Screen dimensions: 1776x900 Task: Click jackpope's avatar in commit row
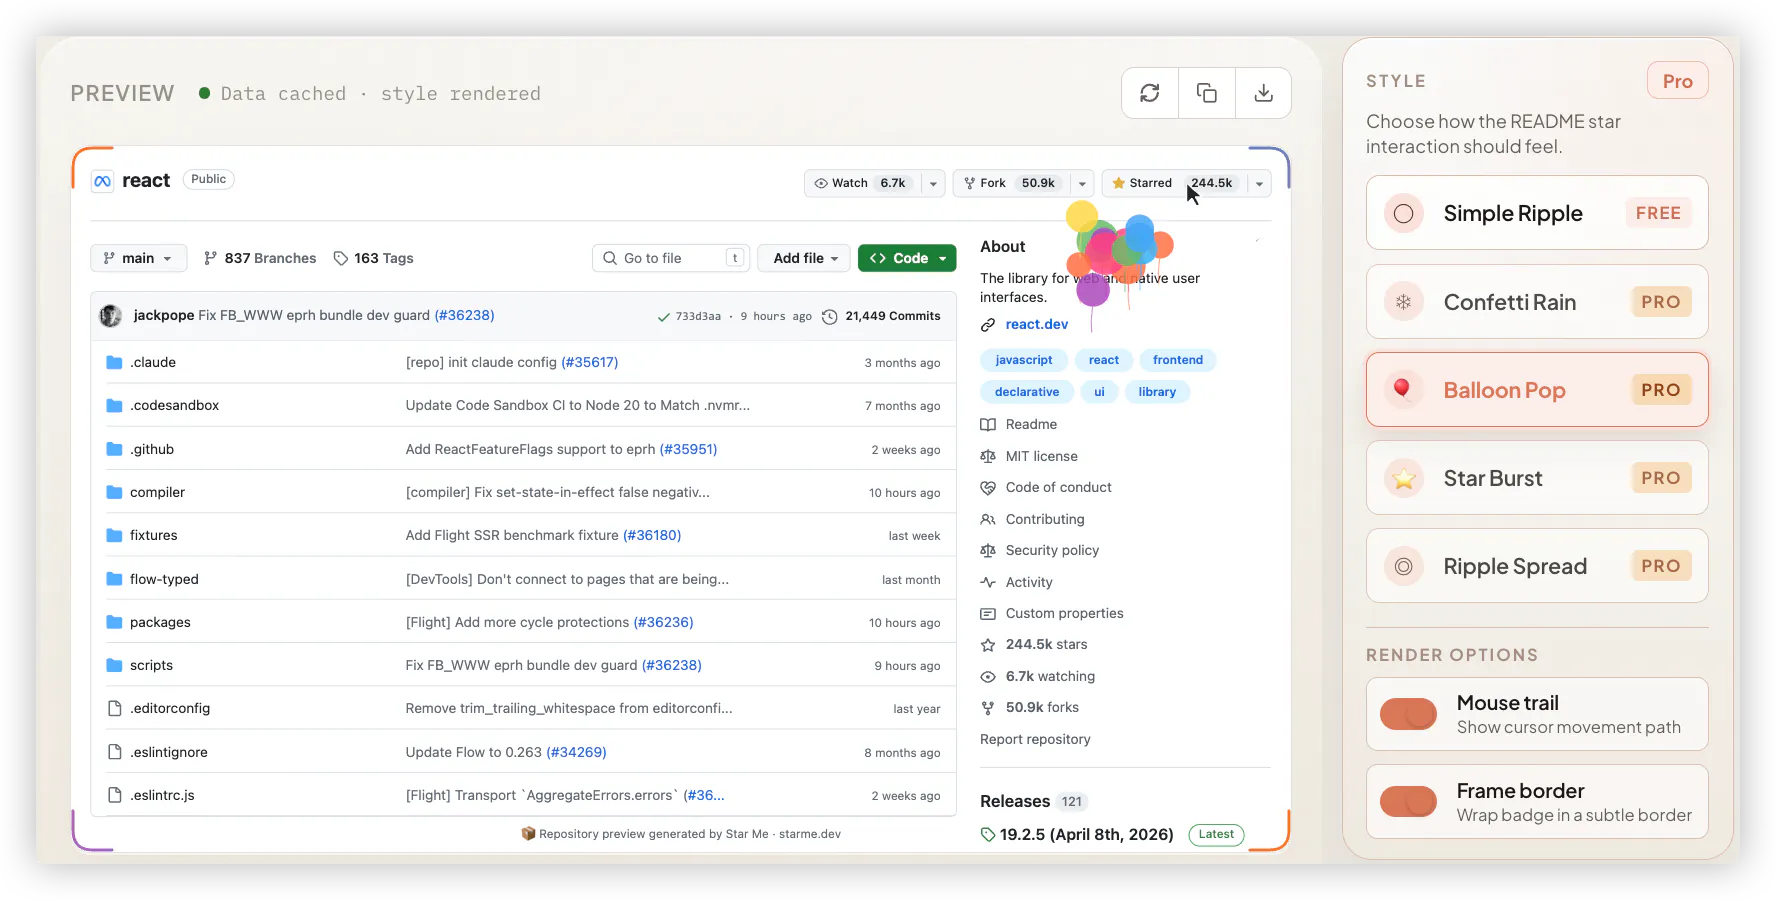(x=111, y=316)
